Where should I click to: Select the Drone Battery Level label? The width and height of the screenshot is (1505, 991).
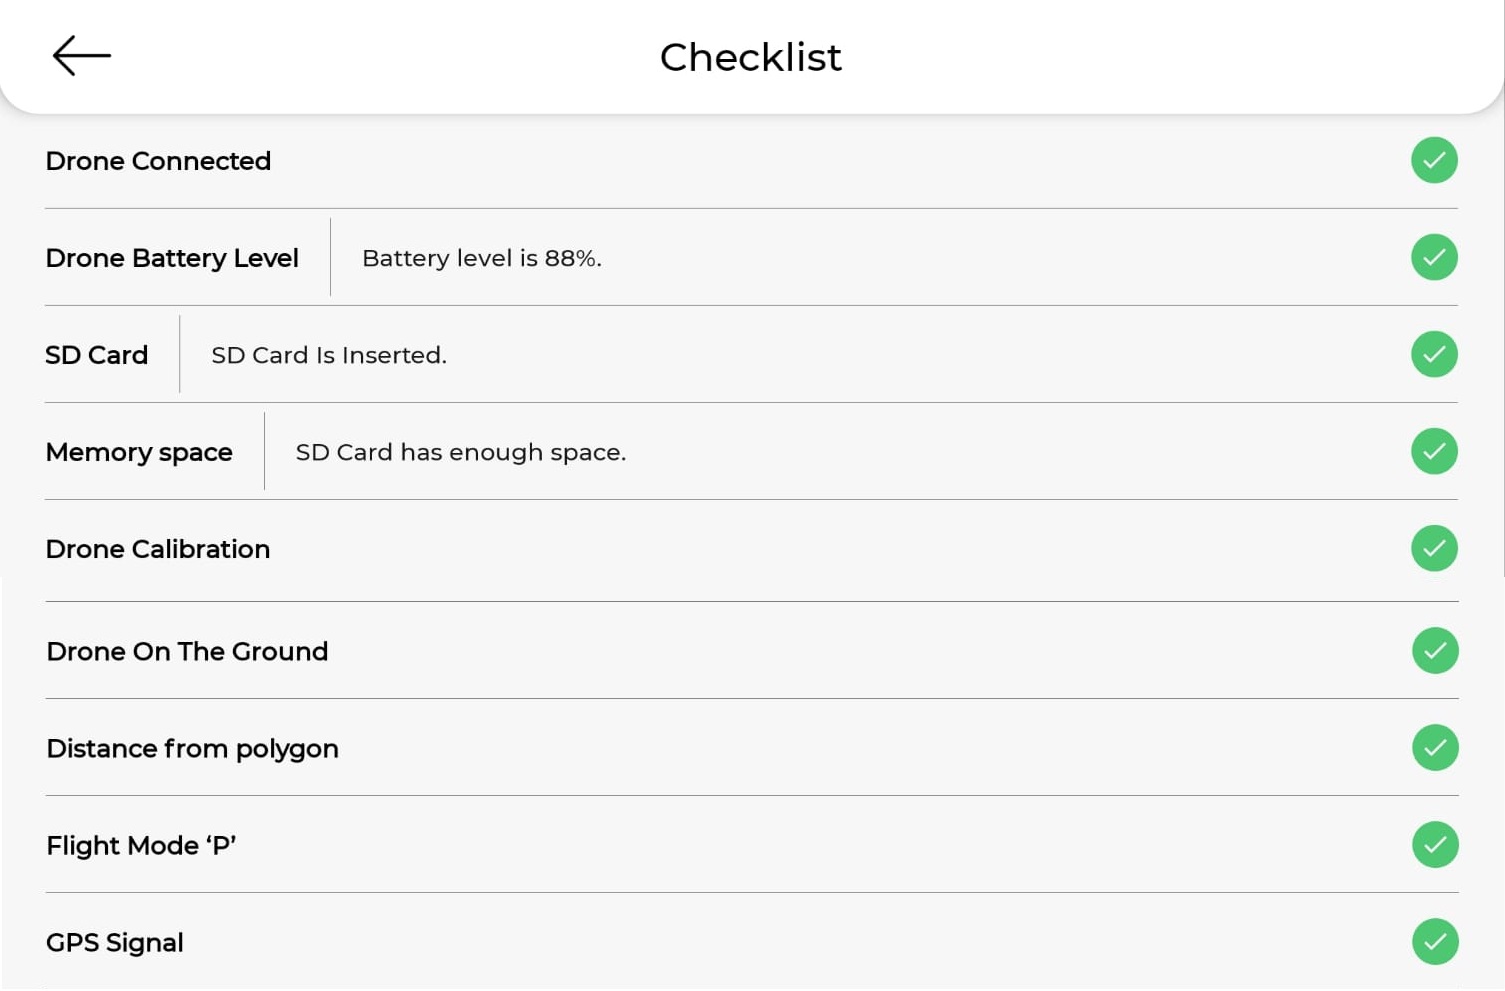pos(172,258)
